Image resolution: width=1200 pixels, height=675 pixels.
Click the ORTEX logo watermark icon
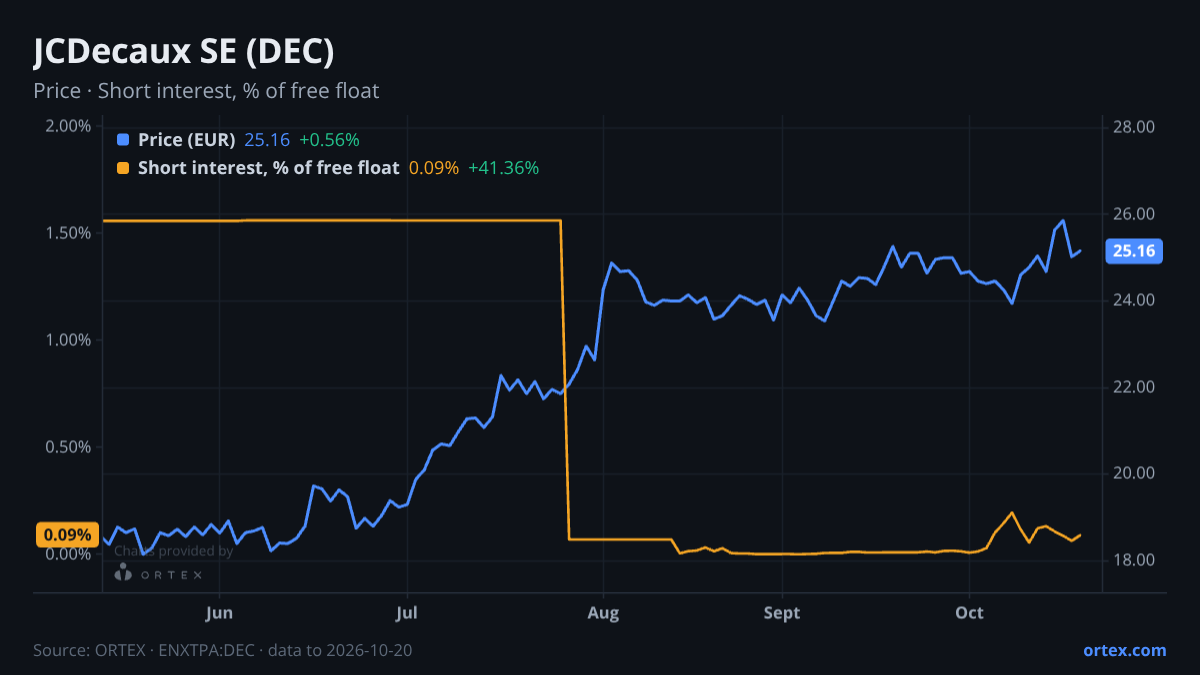[x=123, y=573]
